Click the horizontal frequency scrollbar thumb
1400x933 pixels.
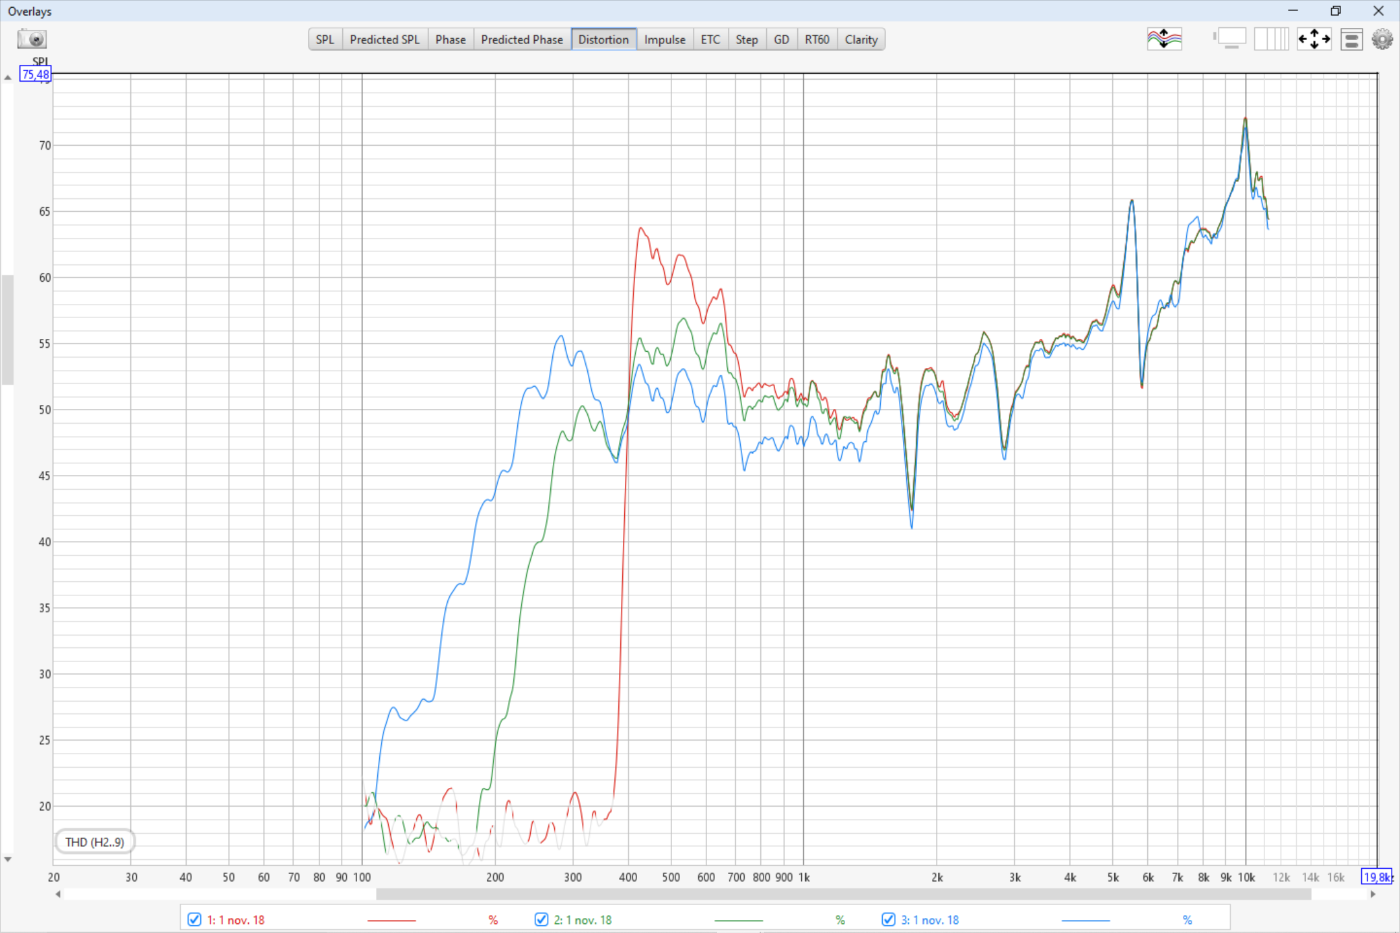tap(842, 893)
